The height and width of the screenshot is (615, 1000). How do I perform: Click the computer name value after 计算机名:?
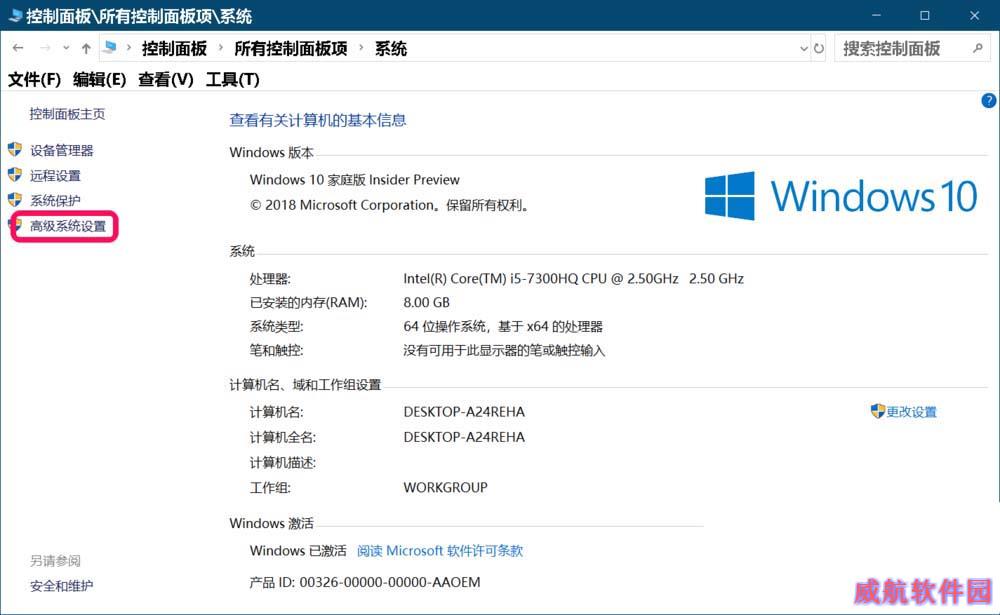coord(464,412)
